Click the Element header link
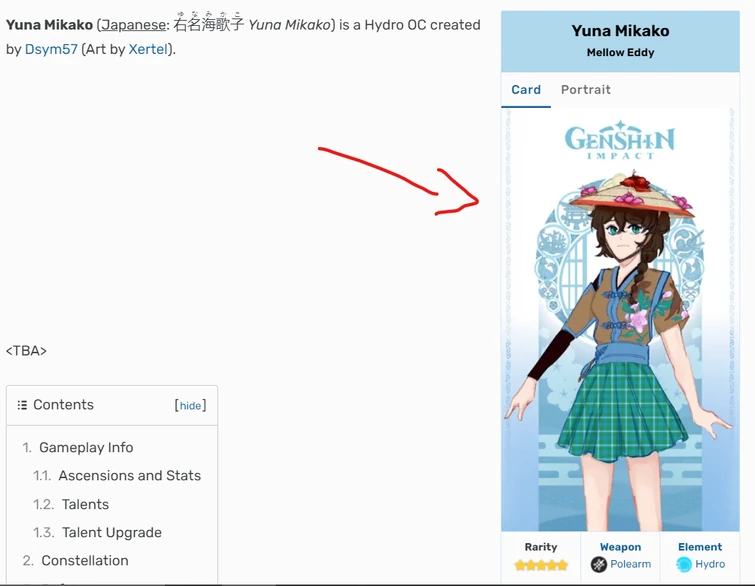This screenshot has height=586, width=755. click(x=700, y=547)
